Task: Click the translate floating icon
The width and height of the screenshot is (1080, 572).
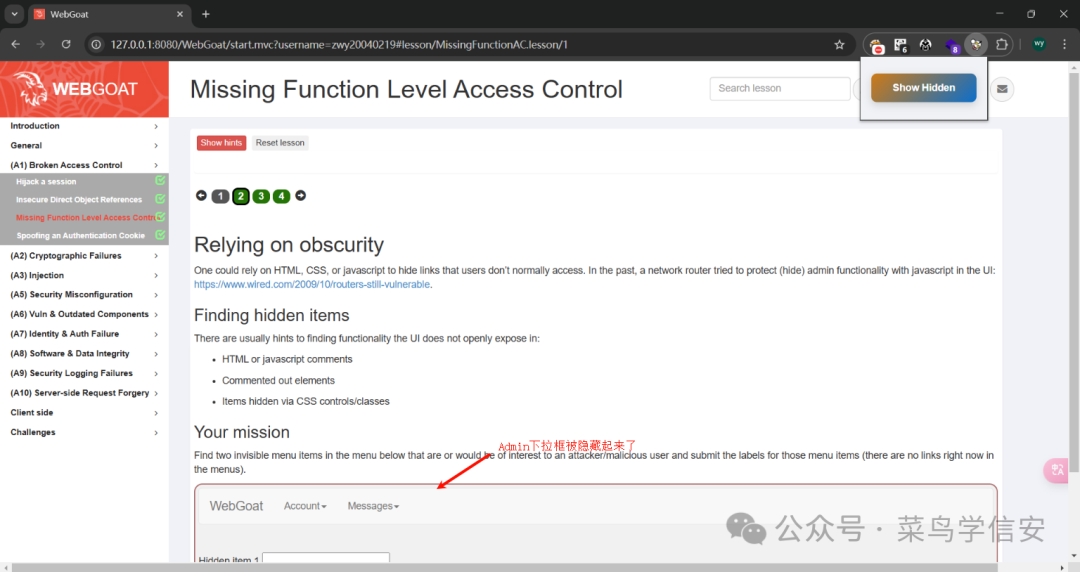Action: 1057,471
